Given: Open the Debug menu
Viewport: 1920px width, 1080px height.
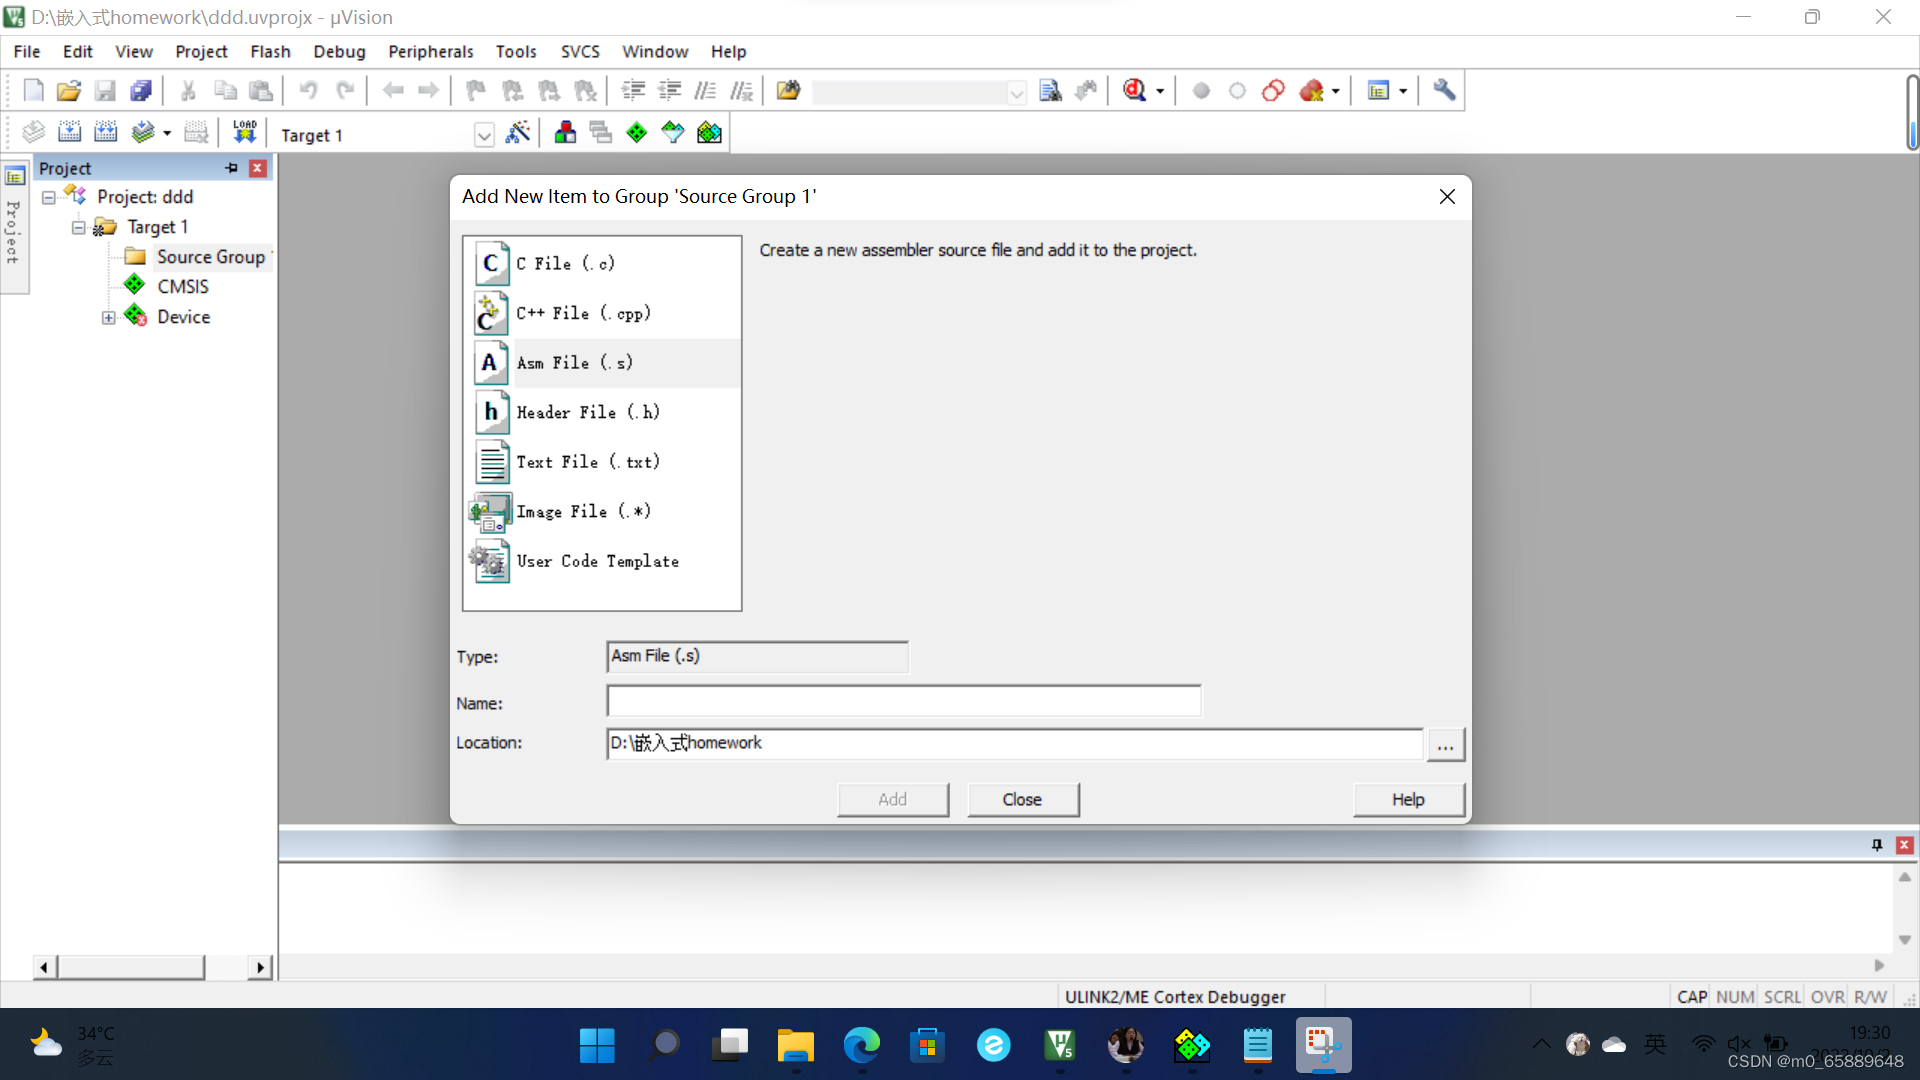Looking at the screenshot, I should 339,51.
